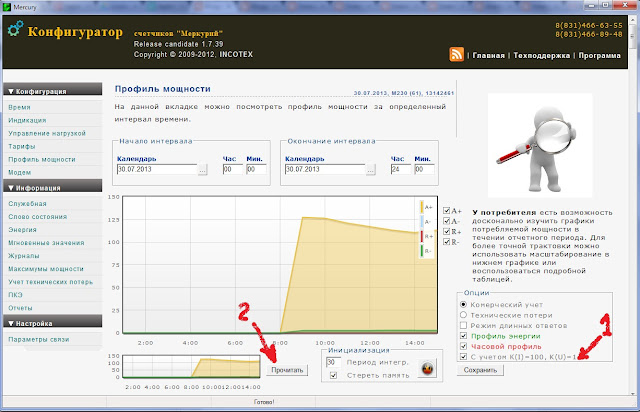Toggle the Стереть память checkbox
This screenshot has height=412, width=640.
click(x=333, y=375)
